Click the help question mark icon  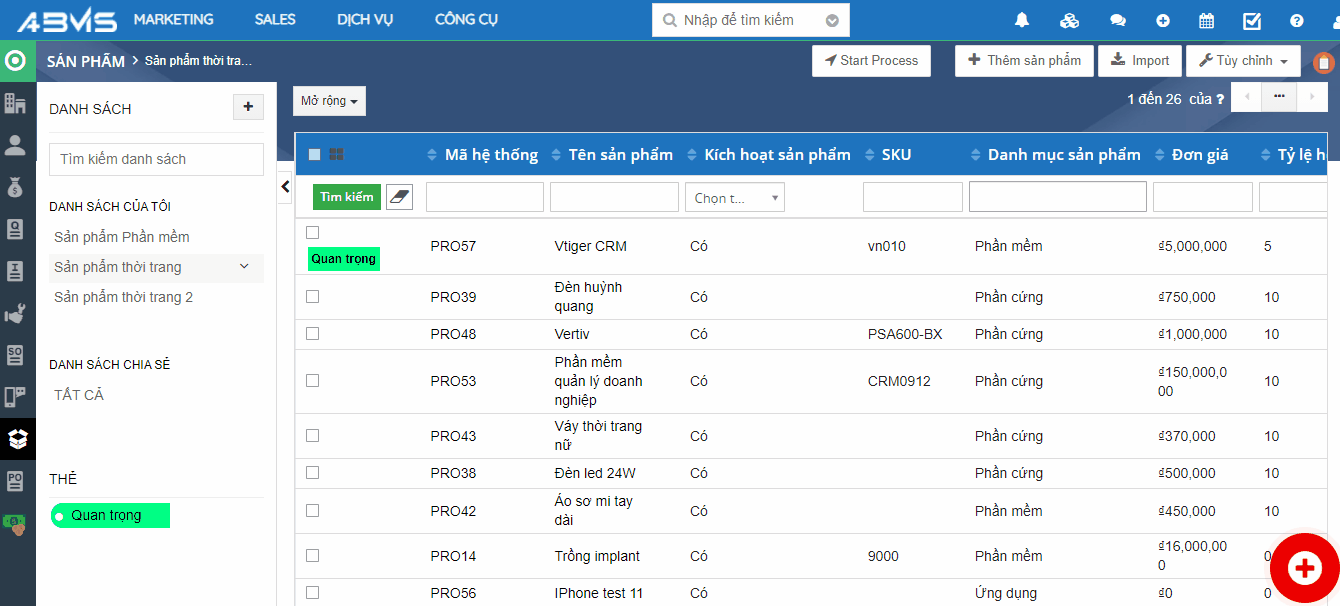1297,20
